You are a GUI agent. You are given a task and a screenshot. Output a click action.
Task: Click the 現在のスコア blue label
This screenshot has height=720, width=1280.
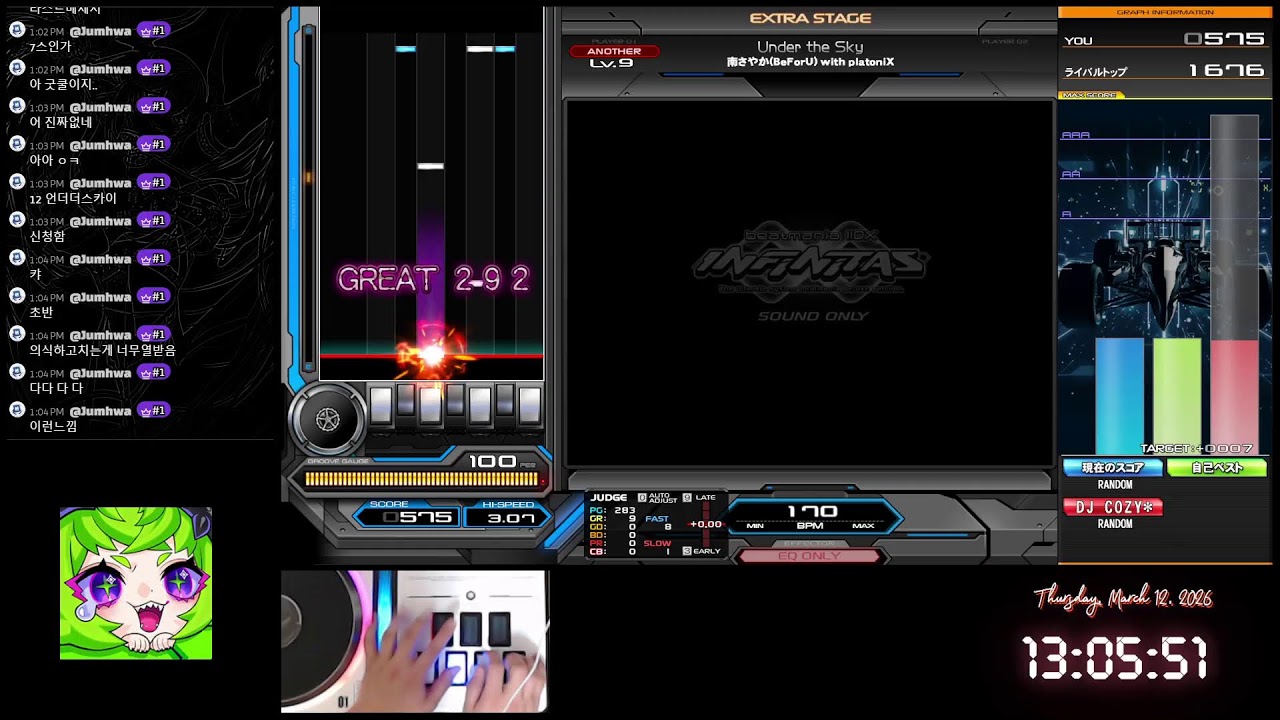(x=1113, y=468)
